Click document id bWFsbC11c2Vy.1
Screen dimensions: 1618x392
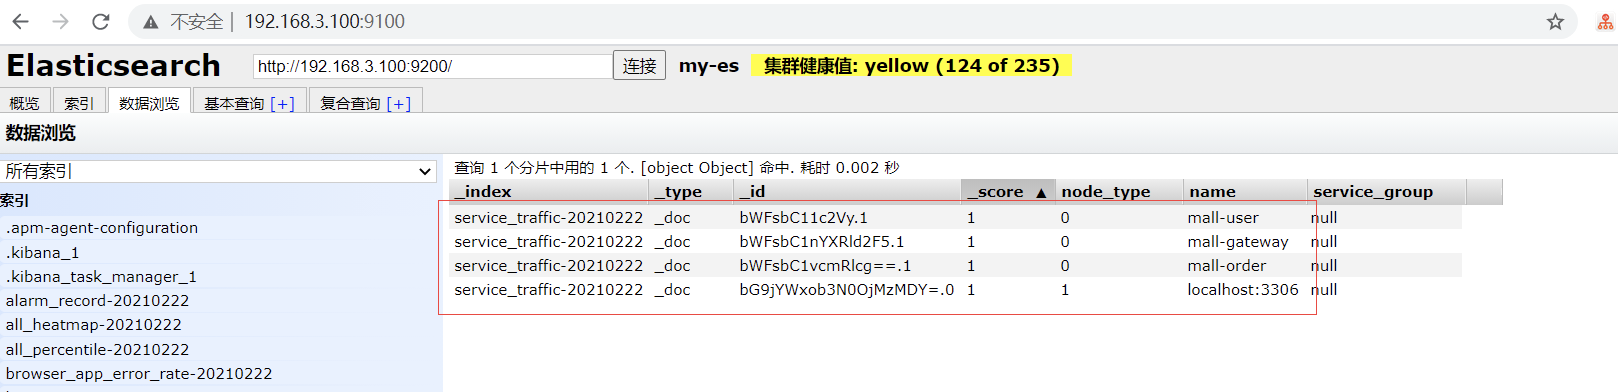(x=803, y=217)
